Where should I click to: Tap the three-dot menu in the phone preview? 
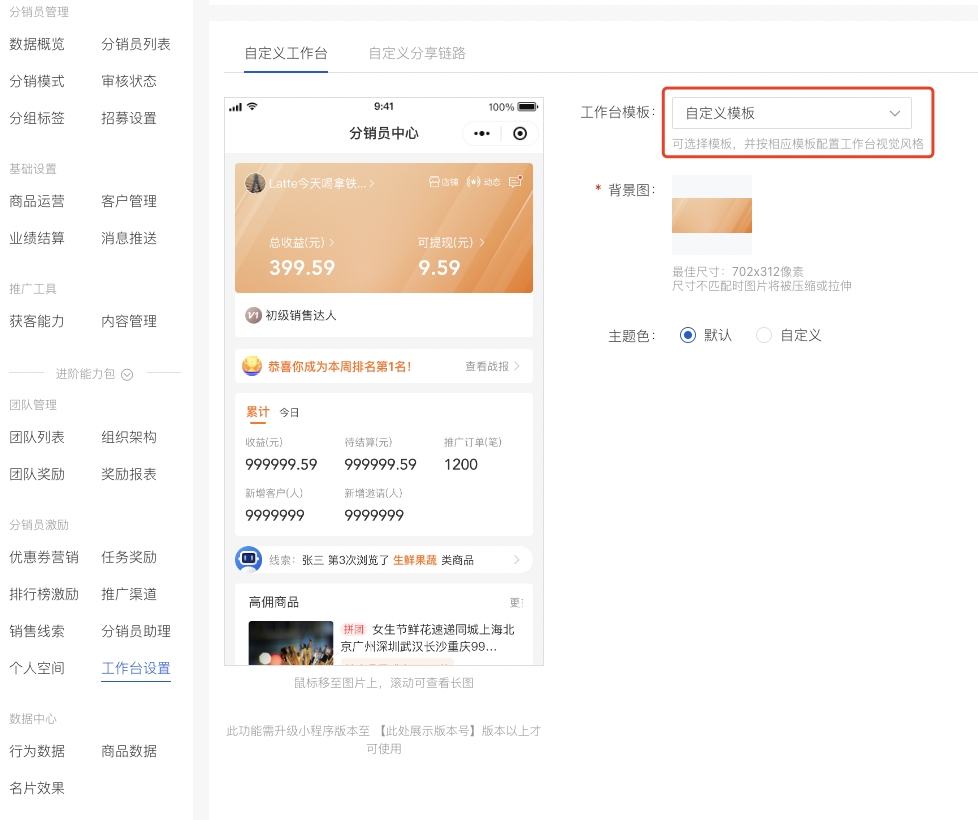482,133
